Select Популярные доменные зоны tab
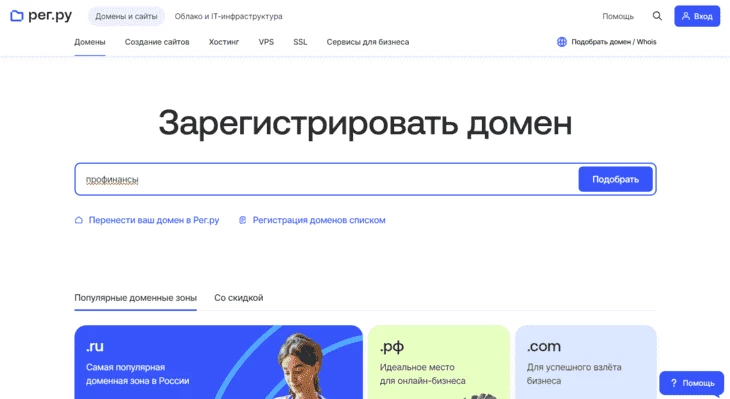 point(135,298)
